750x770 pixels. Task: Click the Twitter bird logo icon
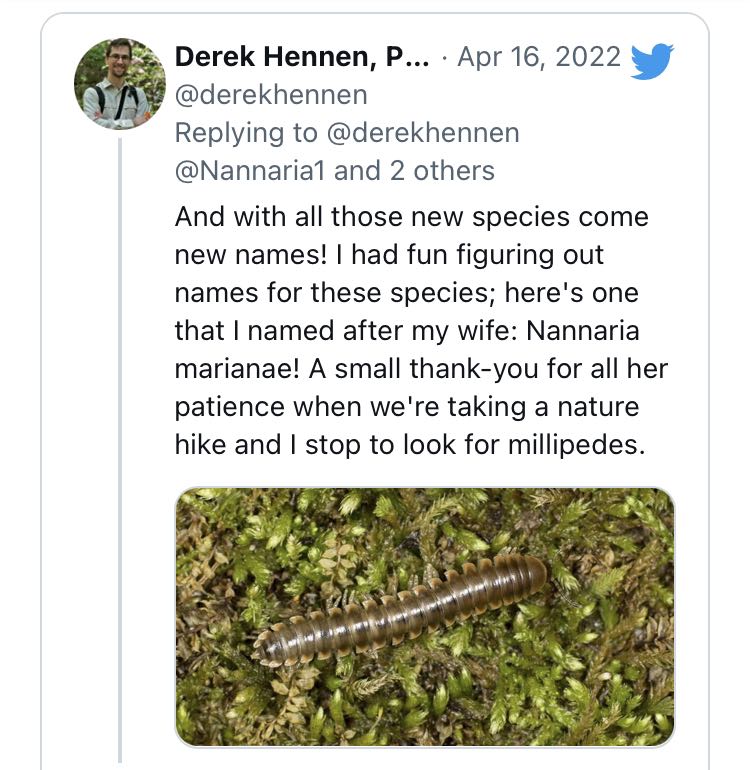point(652,61)
